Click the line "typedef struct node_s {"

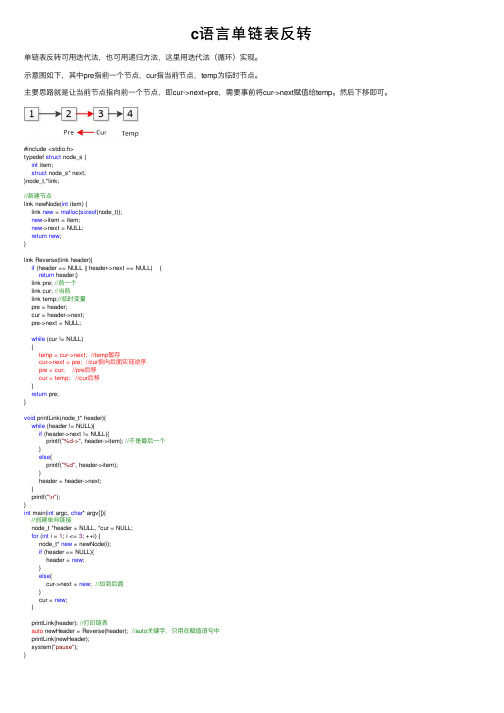pos(55,157)
